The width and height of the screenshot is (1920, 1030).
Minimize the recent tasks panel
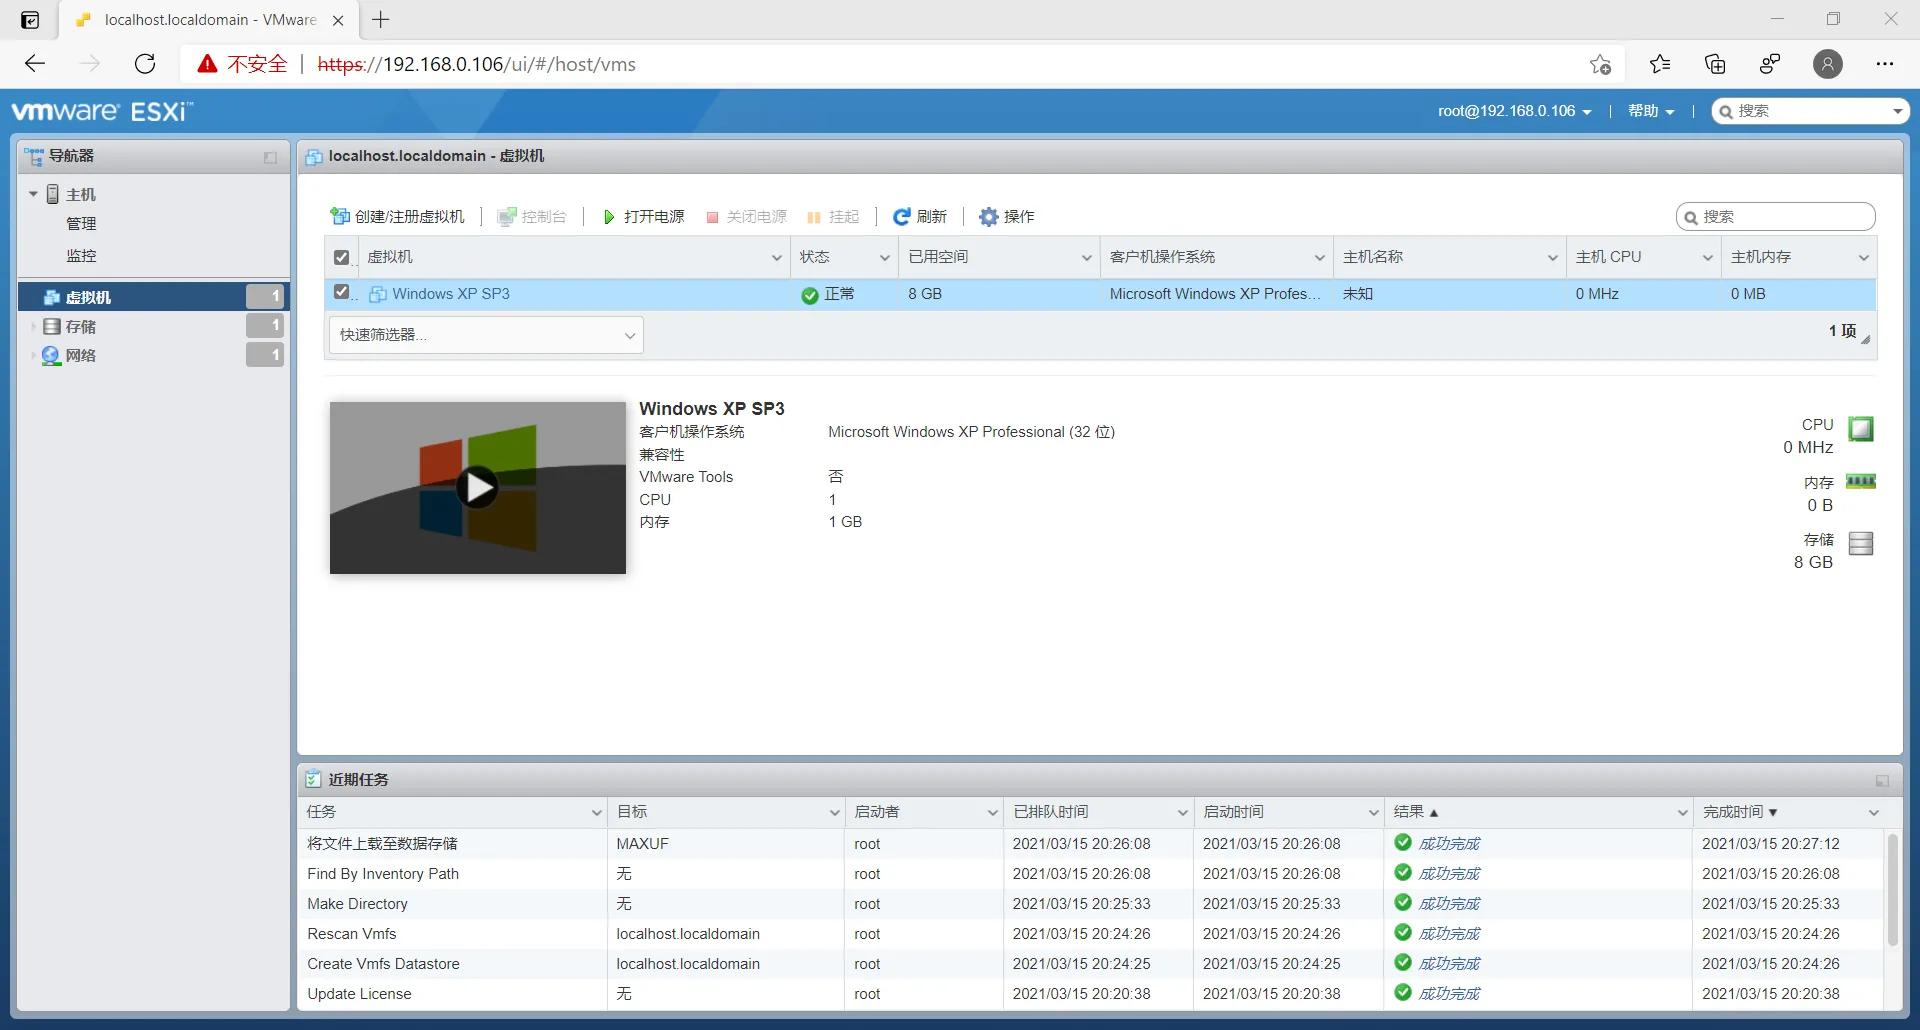[1882, 780]
